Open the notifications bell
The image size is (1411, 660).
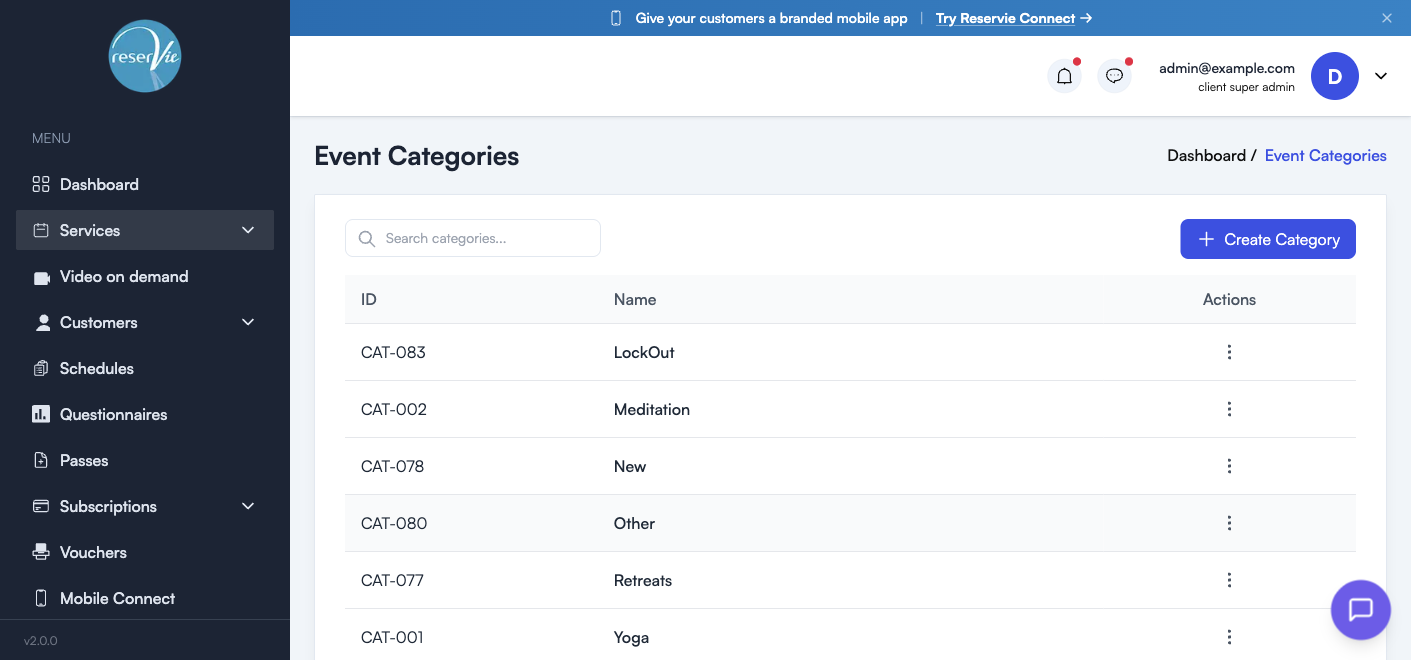(x=1064, y=76)
